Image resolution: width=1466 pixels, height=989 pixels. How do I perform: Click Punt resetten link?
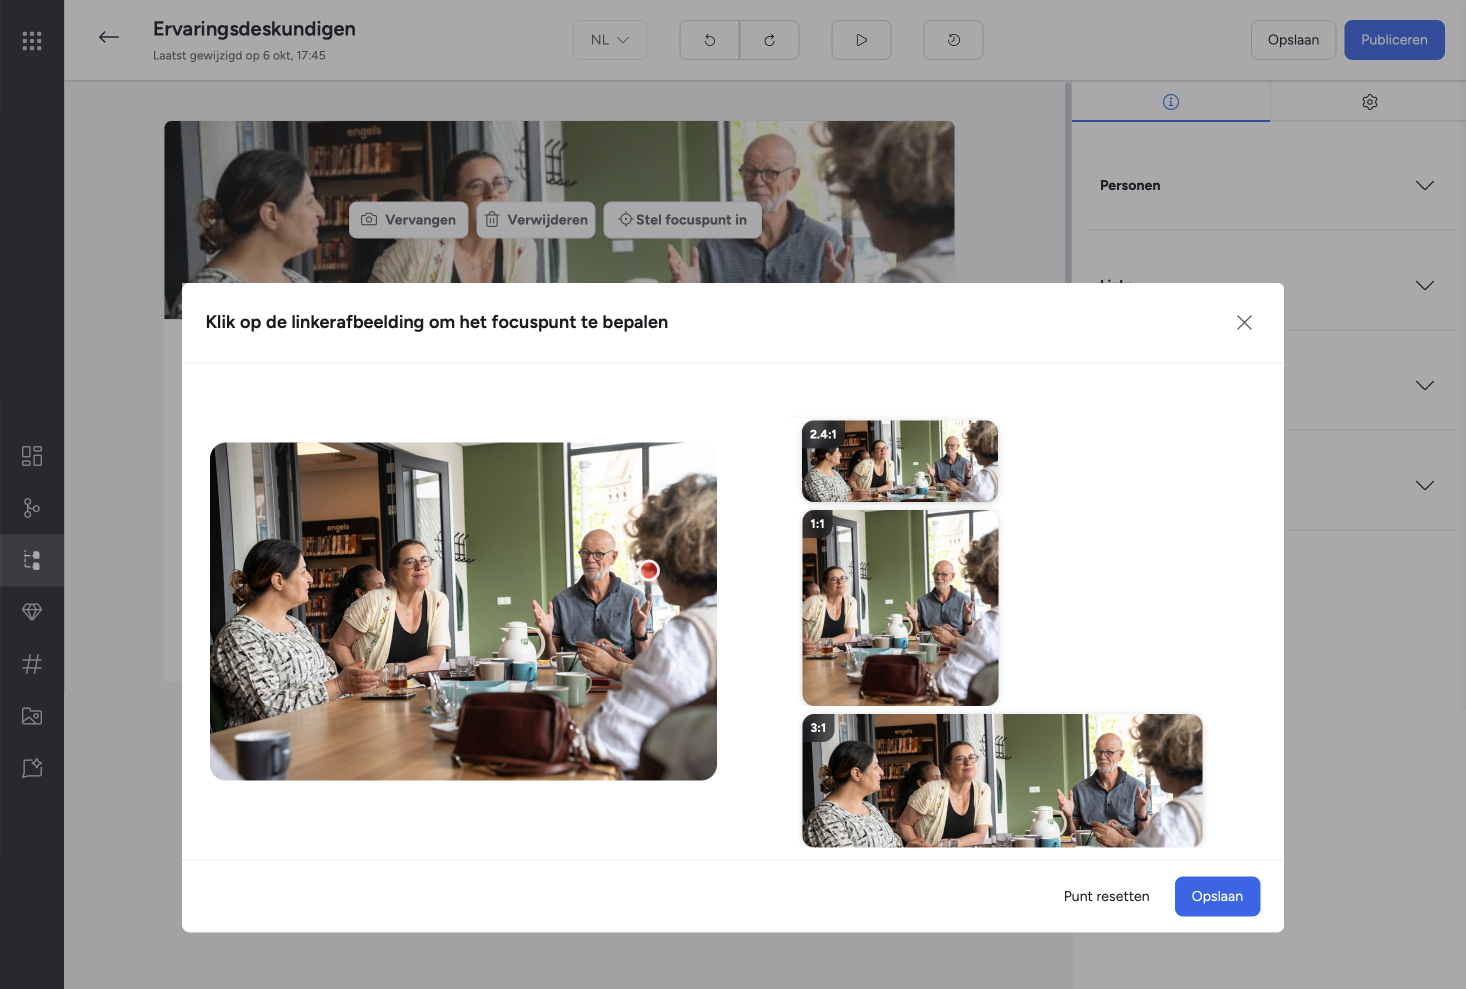(1106, 896)
